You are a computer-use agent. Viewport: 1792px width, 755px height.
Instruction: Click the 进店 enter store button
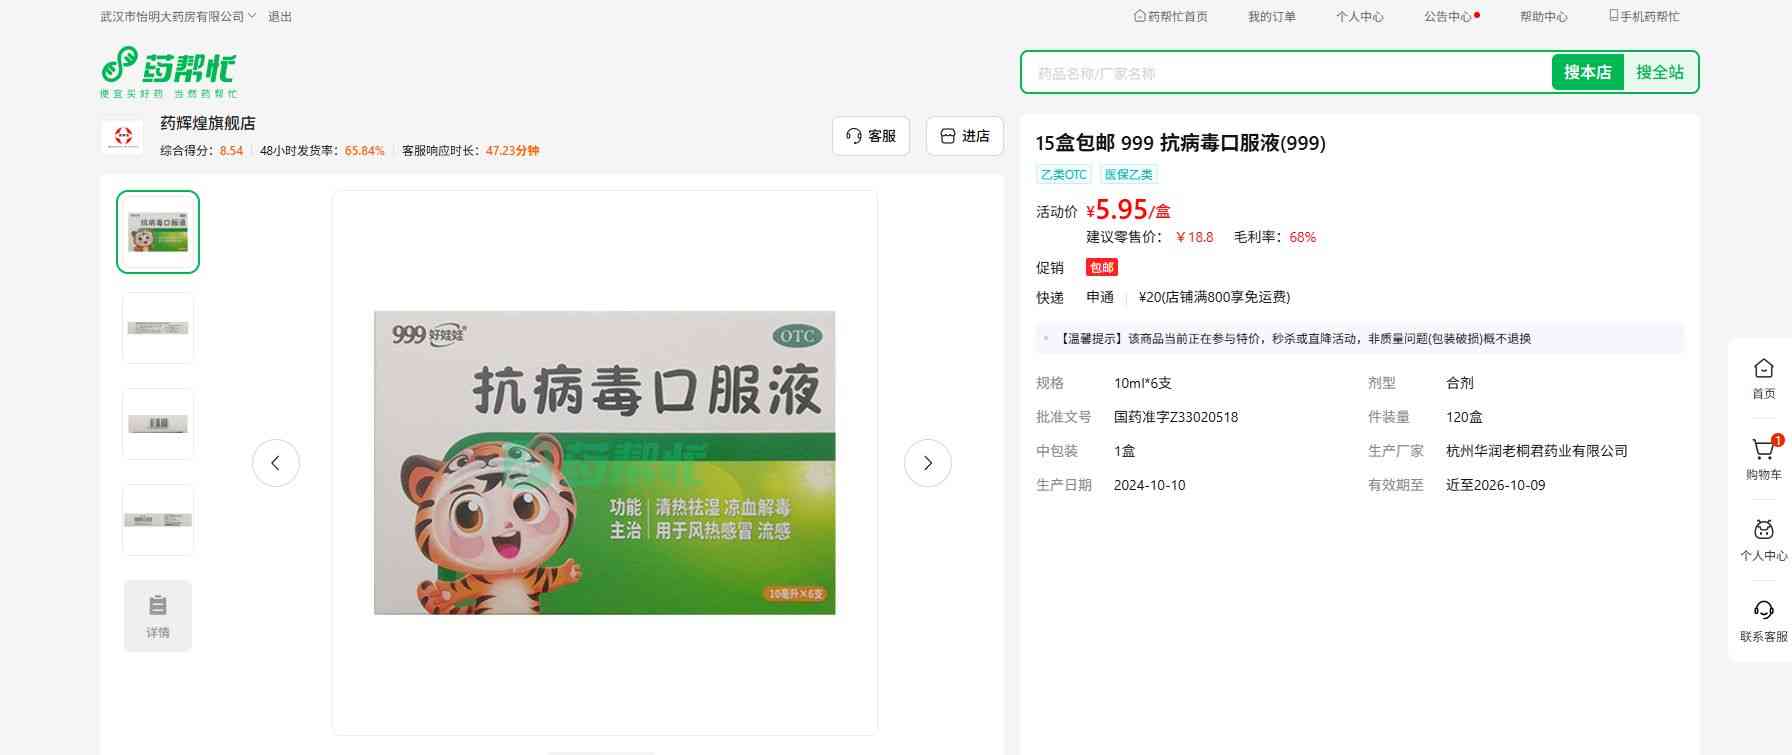[x=965, y=136]
